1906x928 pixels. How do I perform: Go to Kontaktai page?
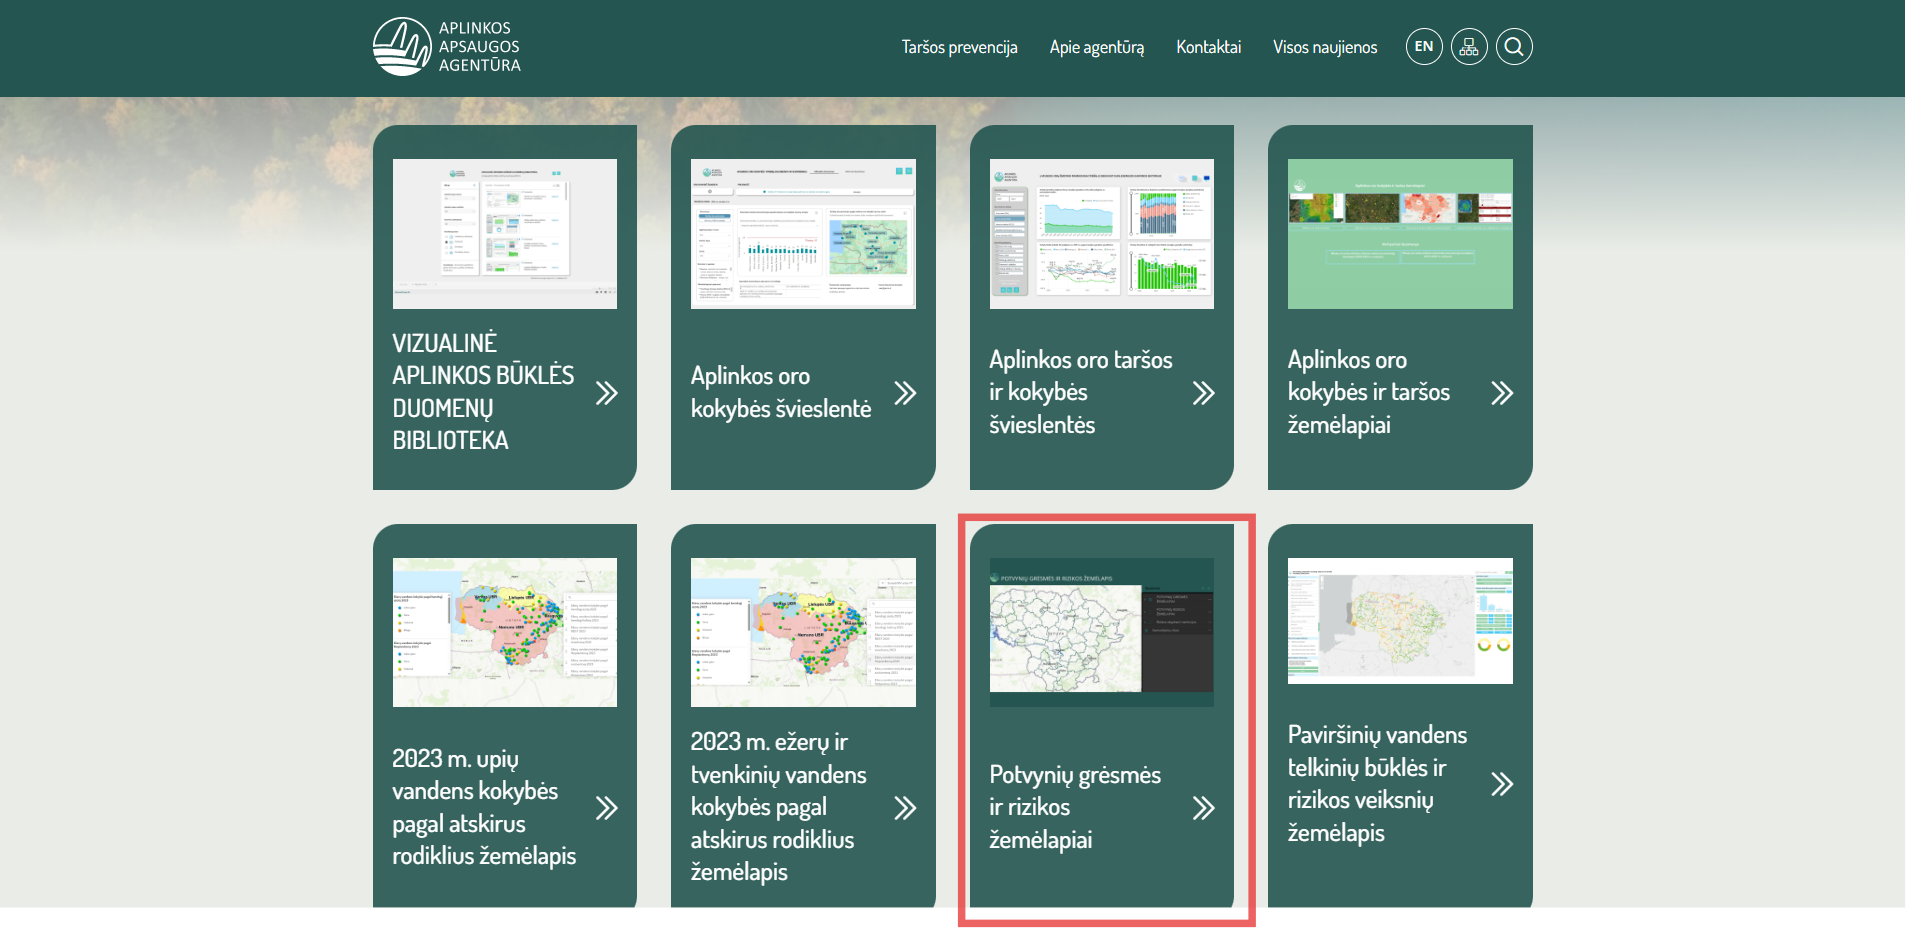1208,47
